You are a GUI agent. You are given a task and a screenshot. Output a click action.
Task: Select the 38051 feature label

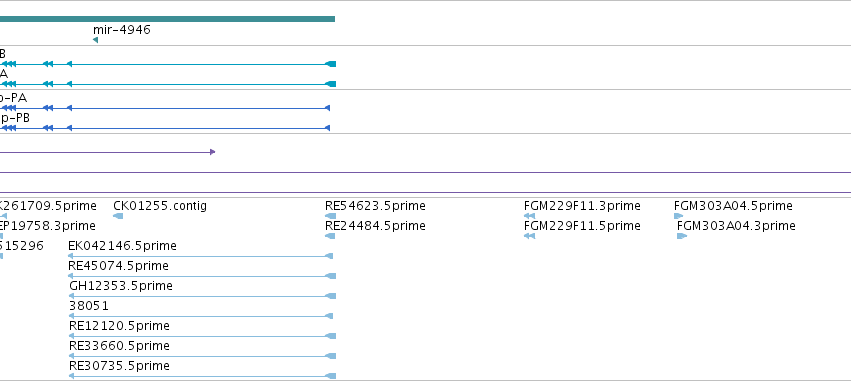click(x=89, y=306)
